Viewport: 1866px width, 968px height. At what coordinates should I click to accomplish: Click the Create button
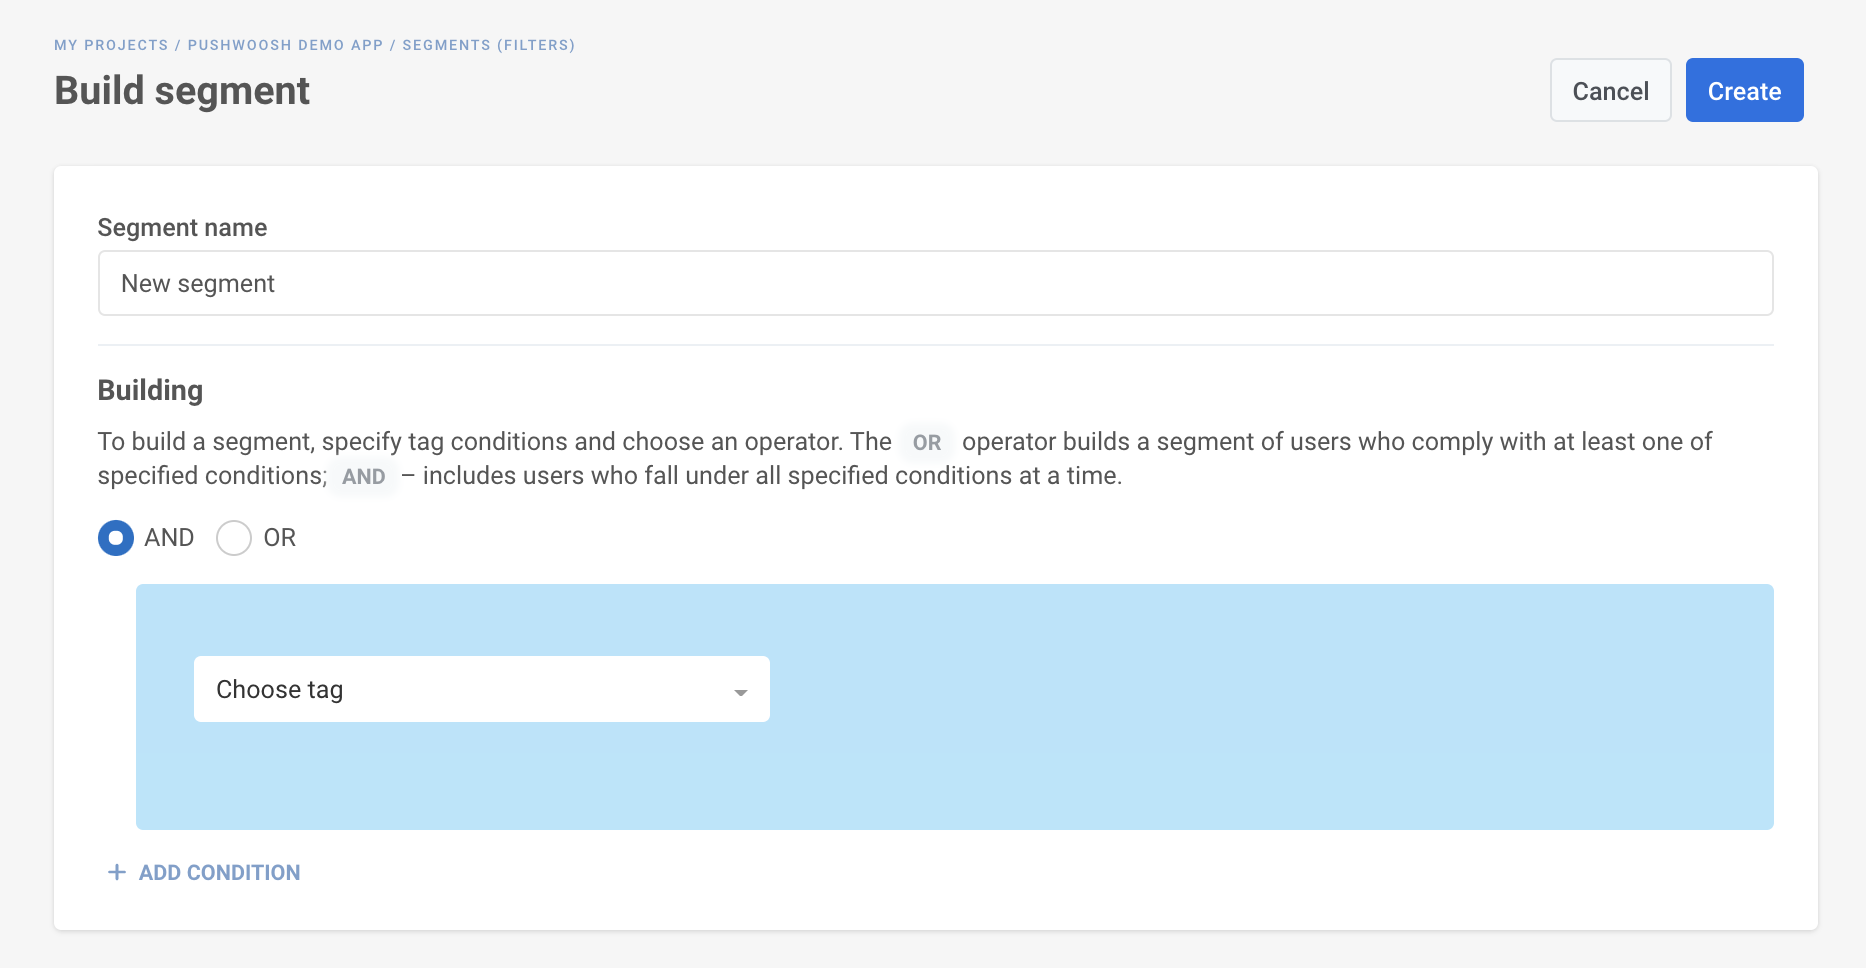(1745, 90)
